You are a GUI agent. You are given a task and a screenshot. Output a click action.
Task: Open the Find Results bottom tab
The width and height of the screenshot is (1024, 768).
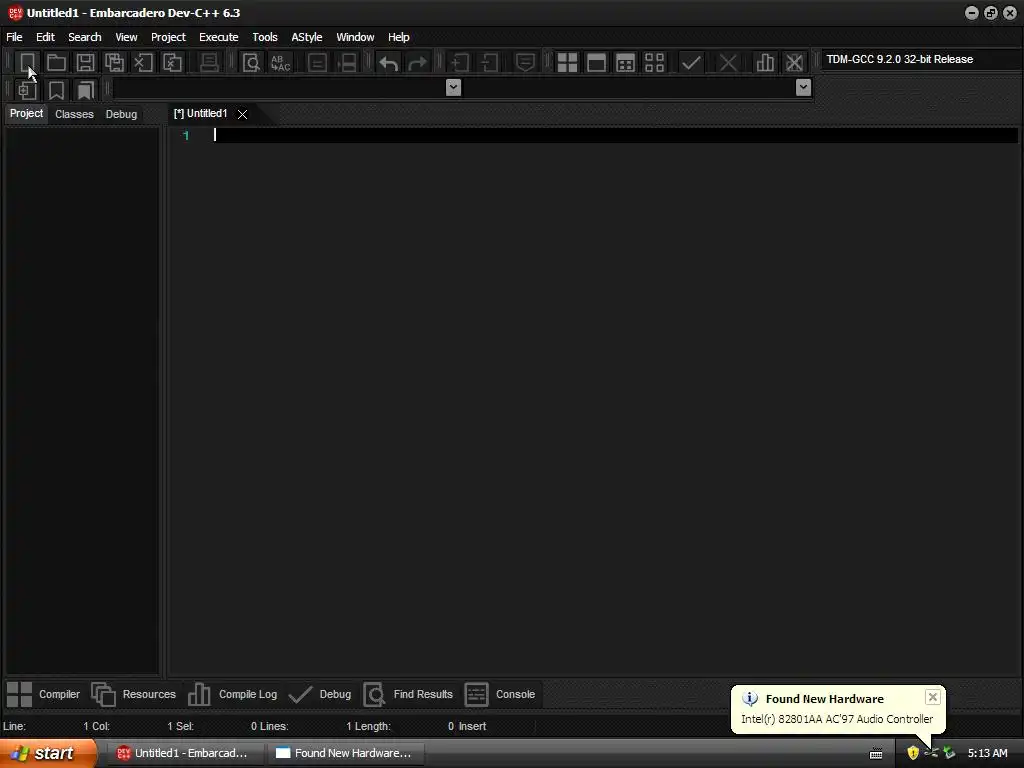408,694
